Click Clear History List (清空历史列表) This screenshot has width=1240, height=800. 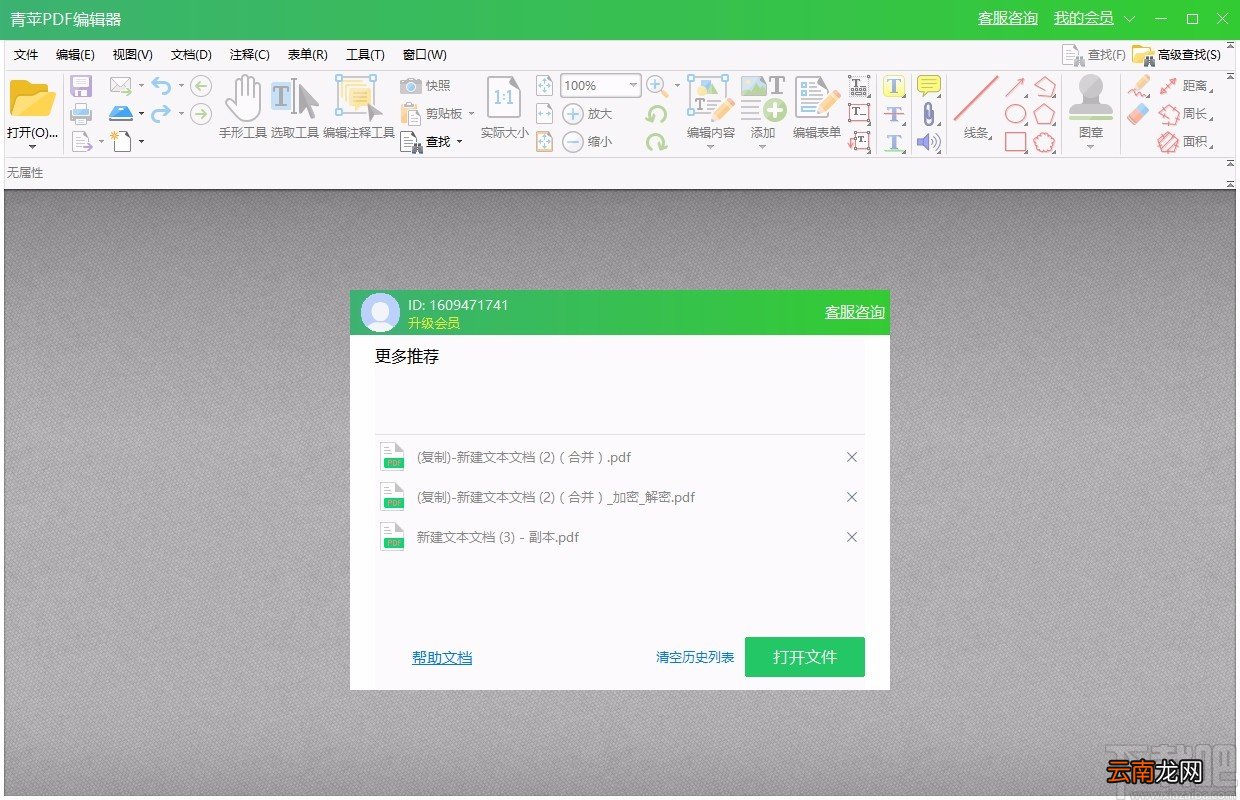[695, 657]
